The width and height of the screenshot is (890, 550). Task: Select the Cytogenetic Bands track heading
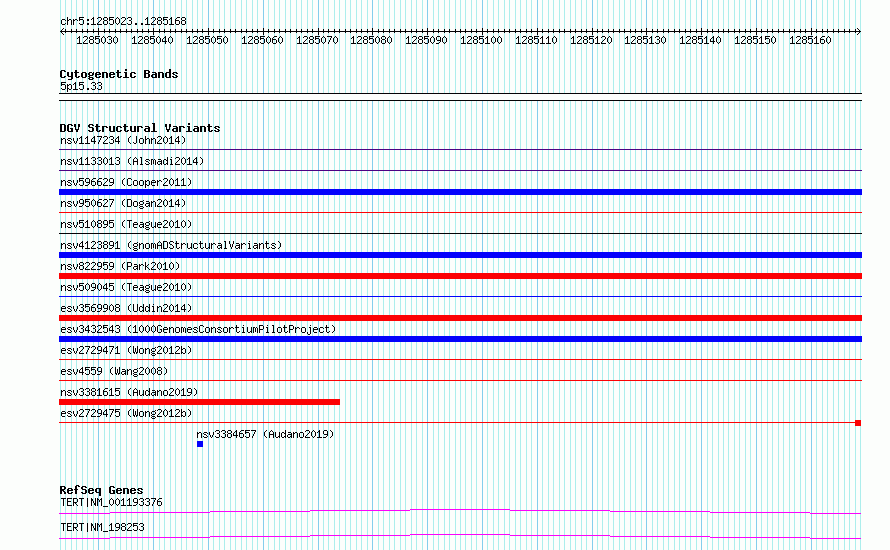119,74
